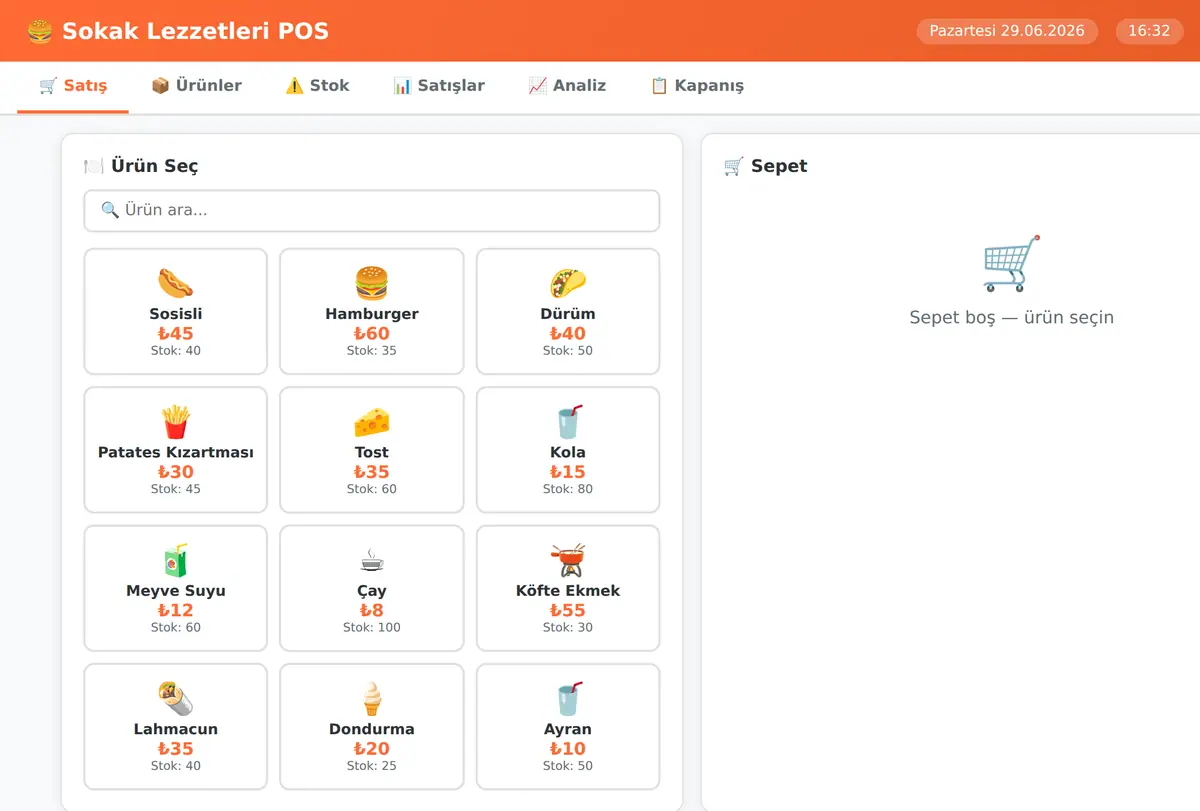Click the Köfte Ekmek product name
The image size is (1200, 811).
(x=568, y=591)
